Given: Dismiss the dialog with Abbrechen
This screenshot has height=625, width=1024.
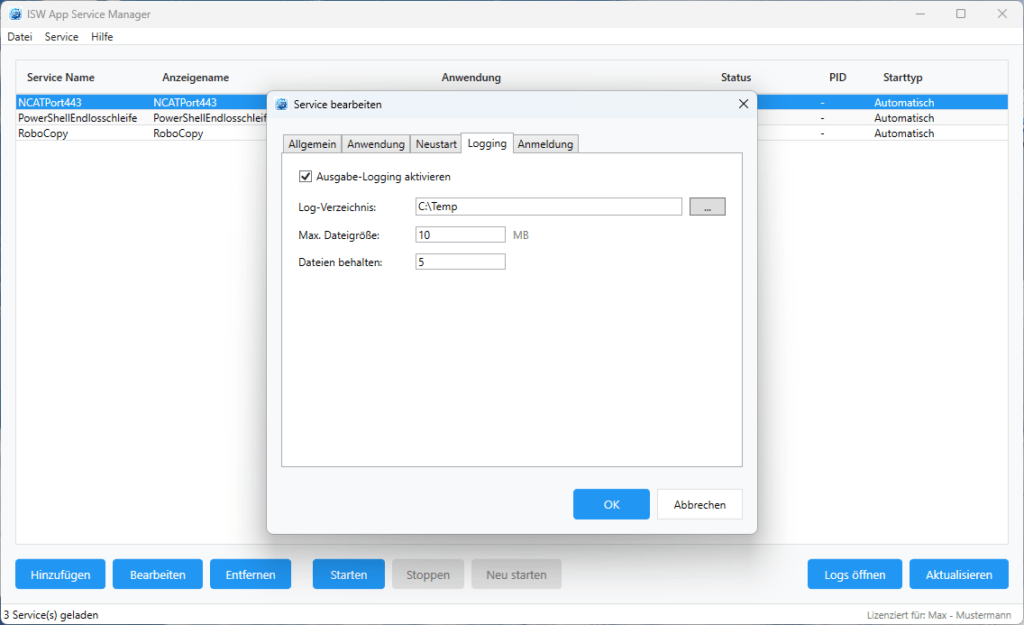Looking at the screenshot, I should coord(699,504).
